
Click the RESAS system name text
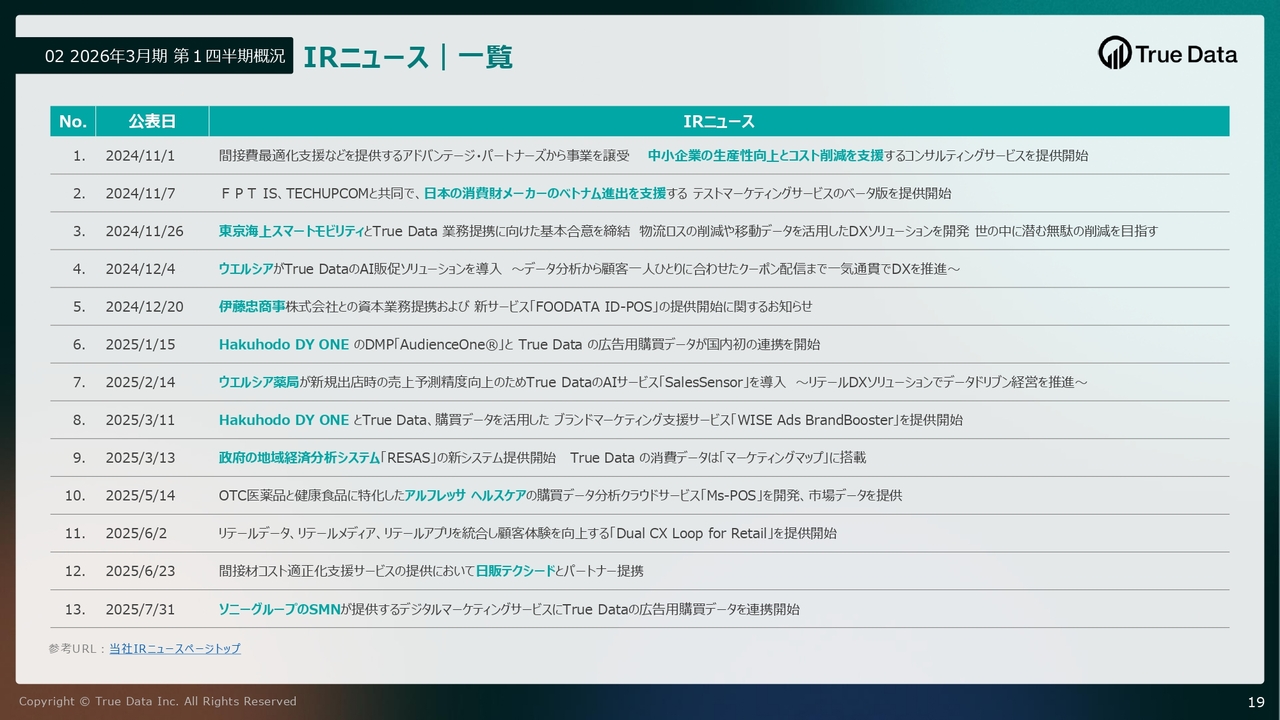point(408,458)
